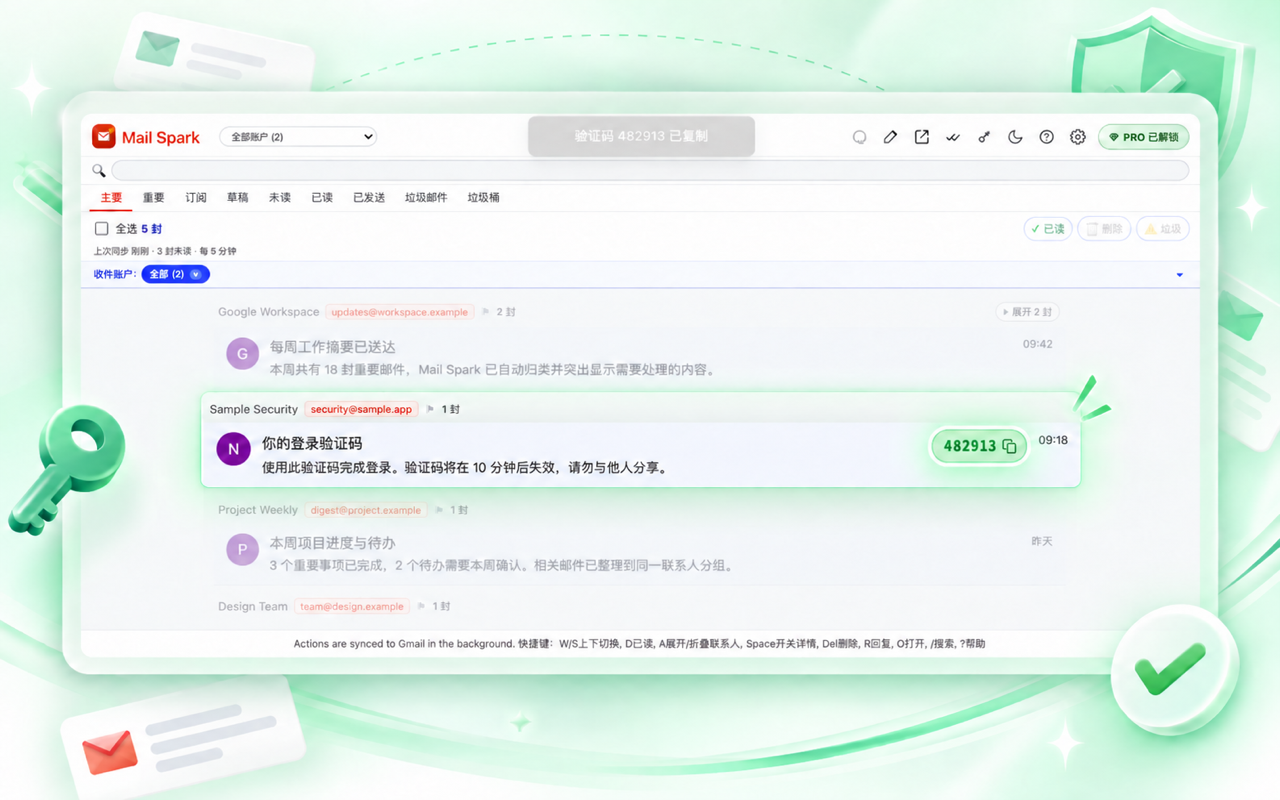Click the security@sample.app address tag
Image resolution: width=1280 pixels, height=800 pixels.
(361, 409)
